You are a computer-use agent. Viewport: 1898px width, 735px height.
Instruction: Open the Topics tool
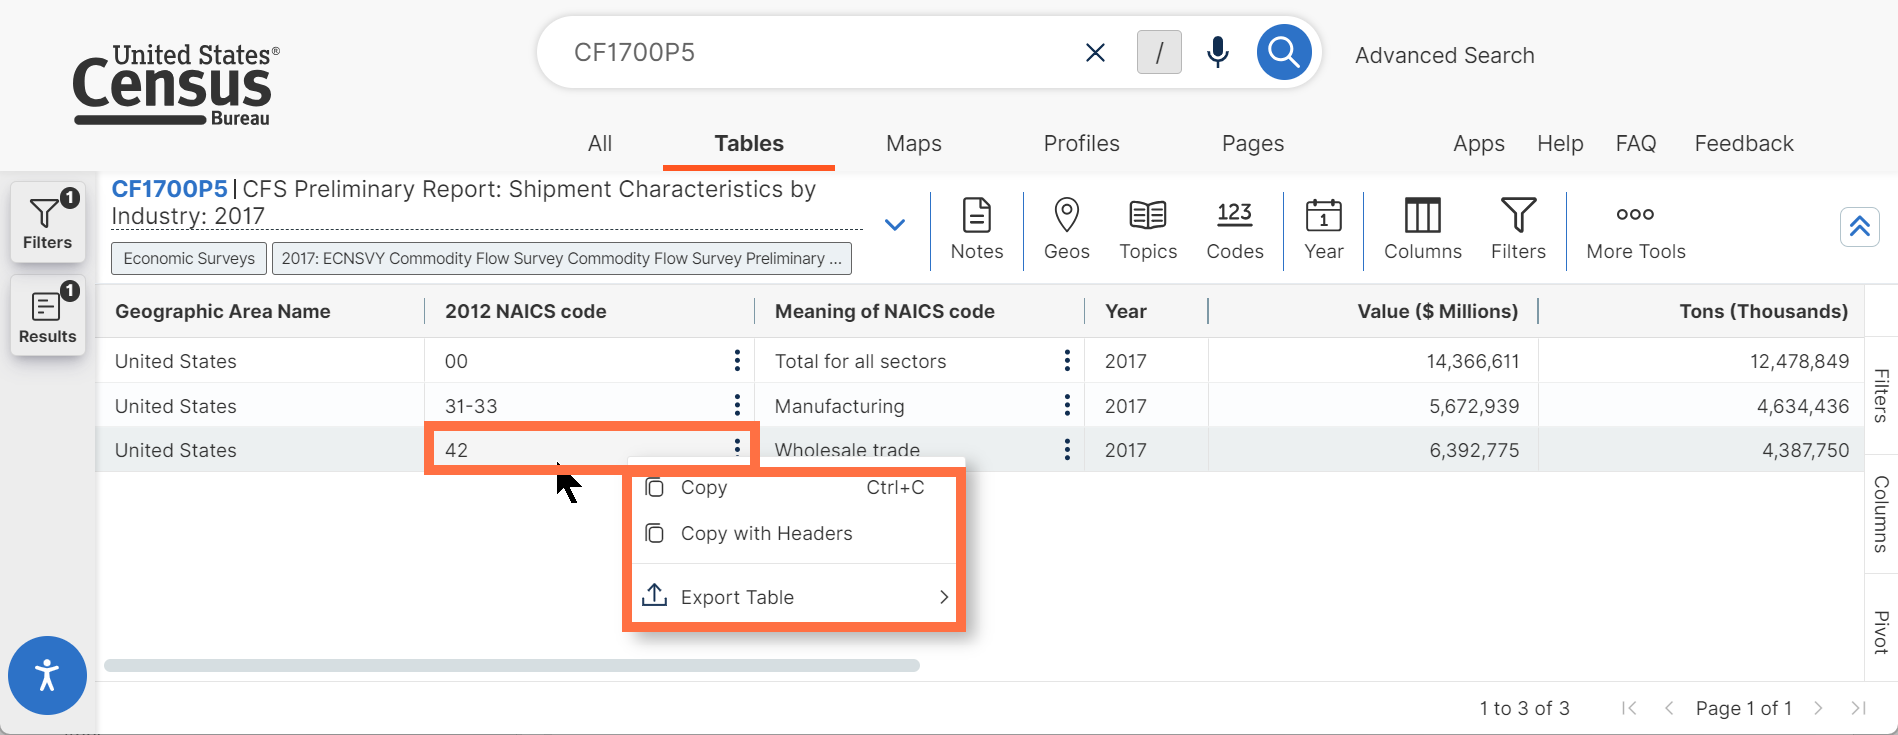click(1148, 230)
